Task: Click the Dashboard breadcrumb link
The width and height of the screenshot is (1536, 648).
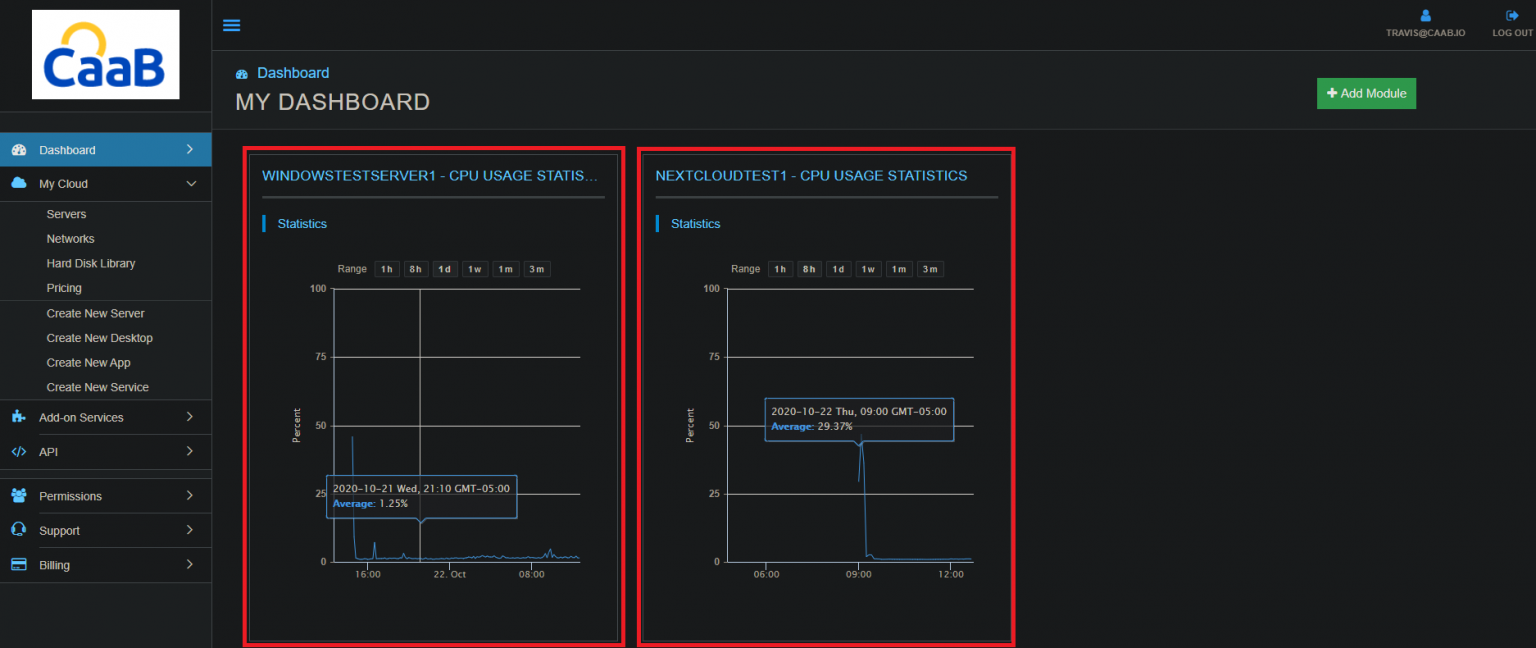Action: point(293,73)
